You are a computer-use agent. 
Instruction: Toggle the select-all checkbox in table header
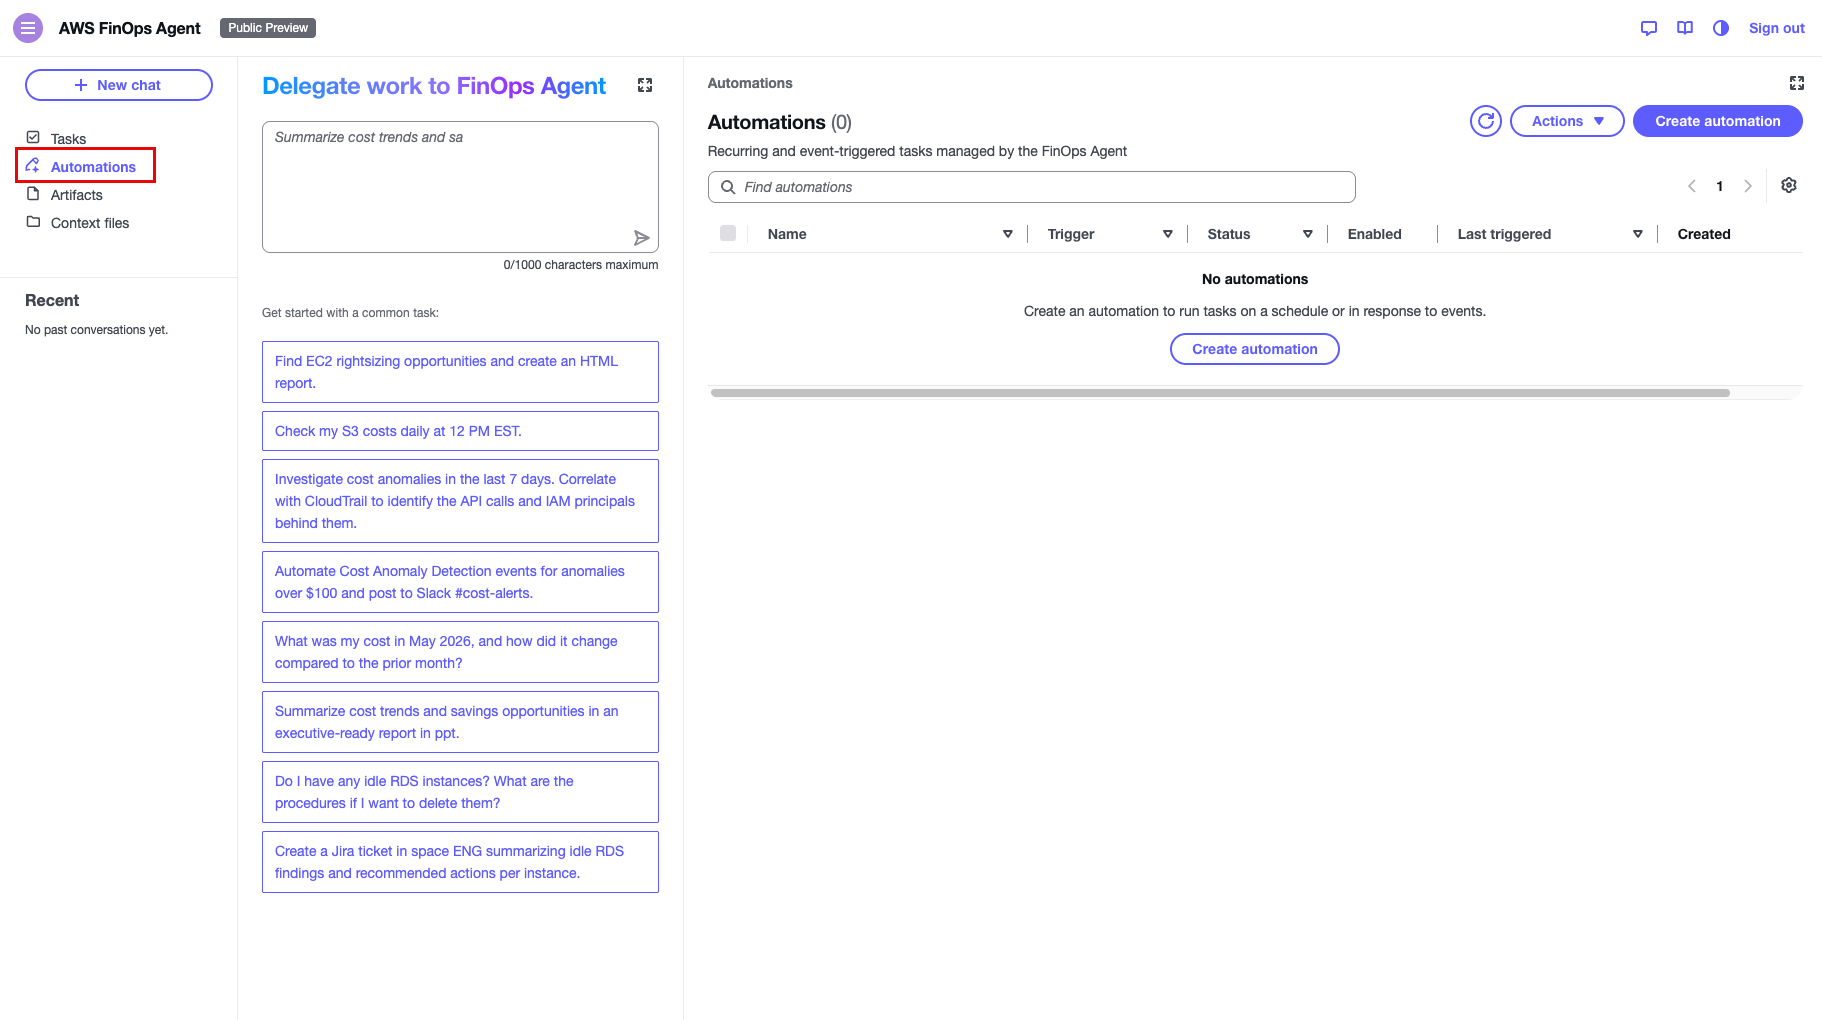click(728, 233)
